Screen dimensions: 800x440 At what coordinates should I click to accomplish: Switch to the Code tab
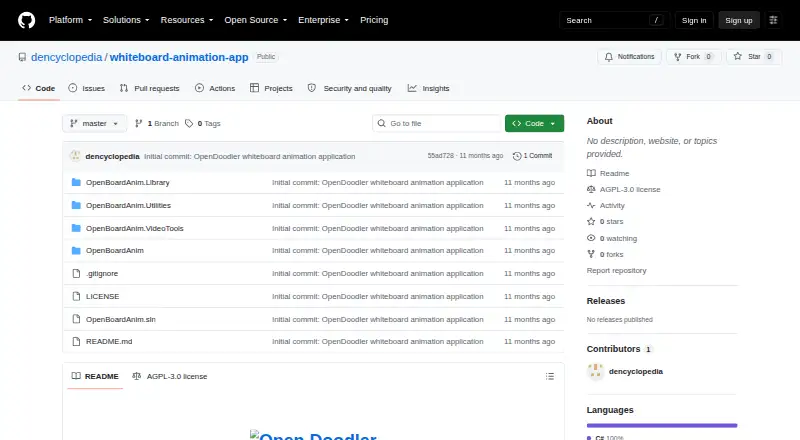click(39, 88)
